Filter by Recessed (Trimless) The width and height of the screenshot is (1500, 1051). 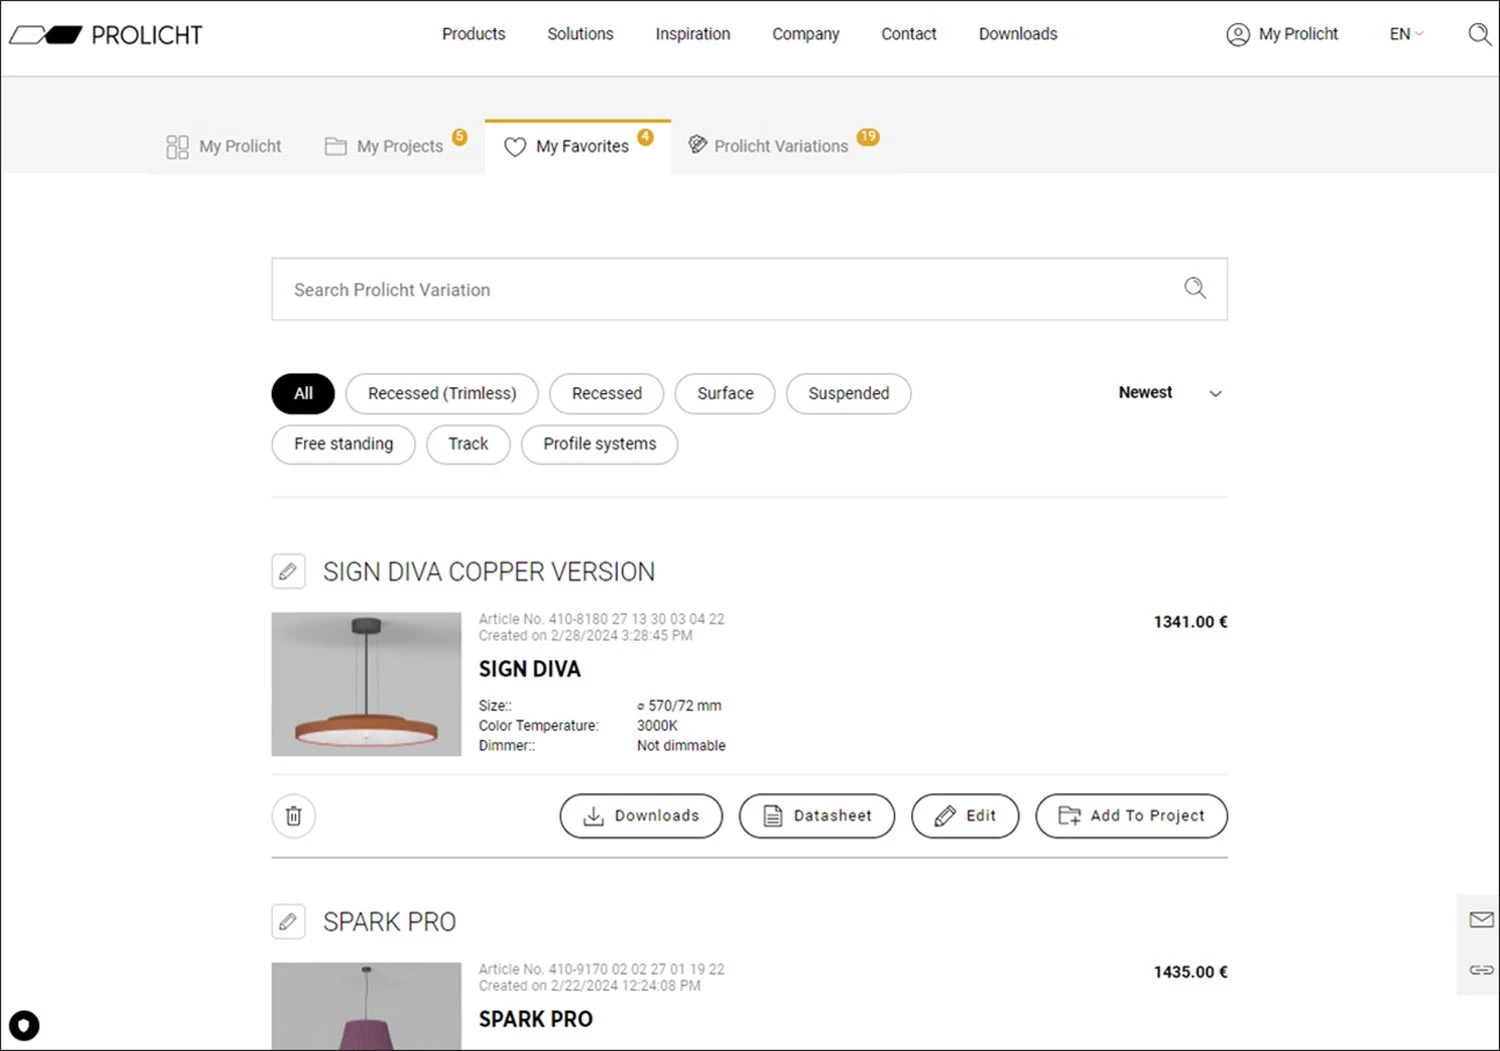click(x=442, y=394)
